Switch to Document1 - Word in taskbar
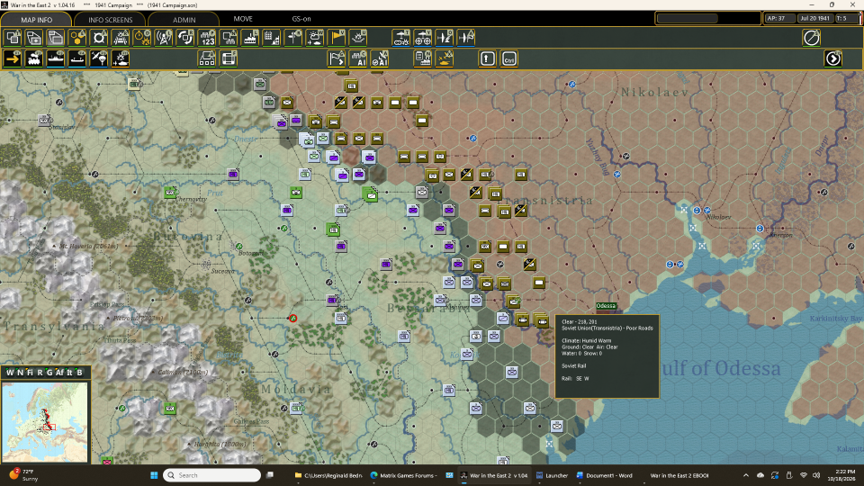The image size is (864, 486). pos(604,475)
